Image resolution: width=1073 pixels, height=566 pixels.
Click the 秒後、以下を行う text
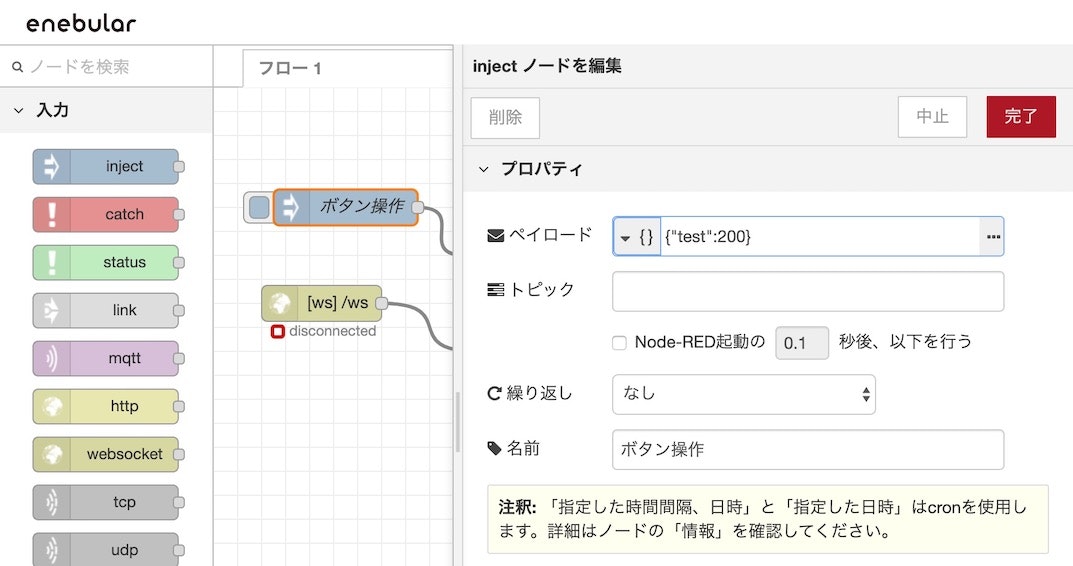(905, 342)
